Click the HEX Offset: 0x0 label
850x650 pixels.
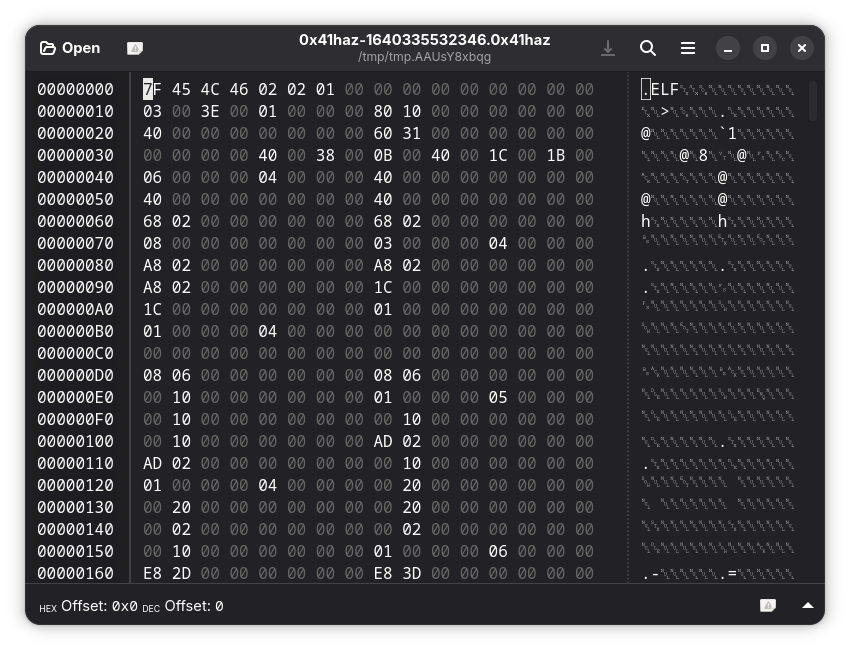[x=88, y=606]
